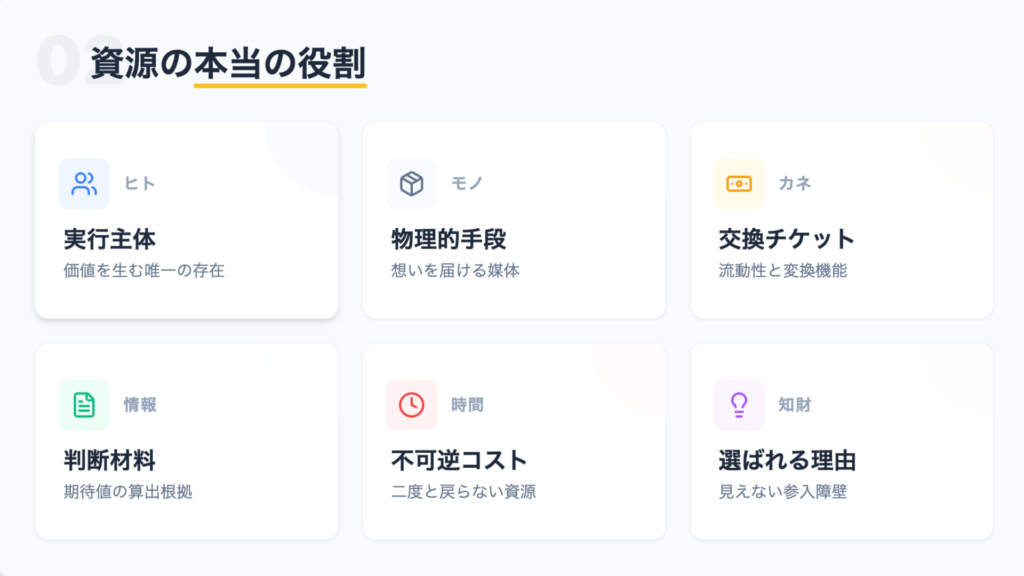Select the 選ばれる理由 card heading
The width and height of the screenshot is (1024, 576).
coord(786,461)
